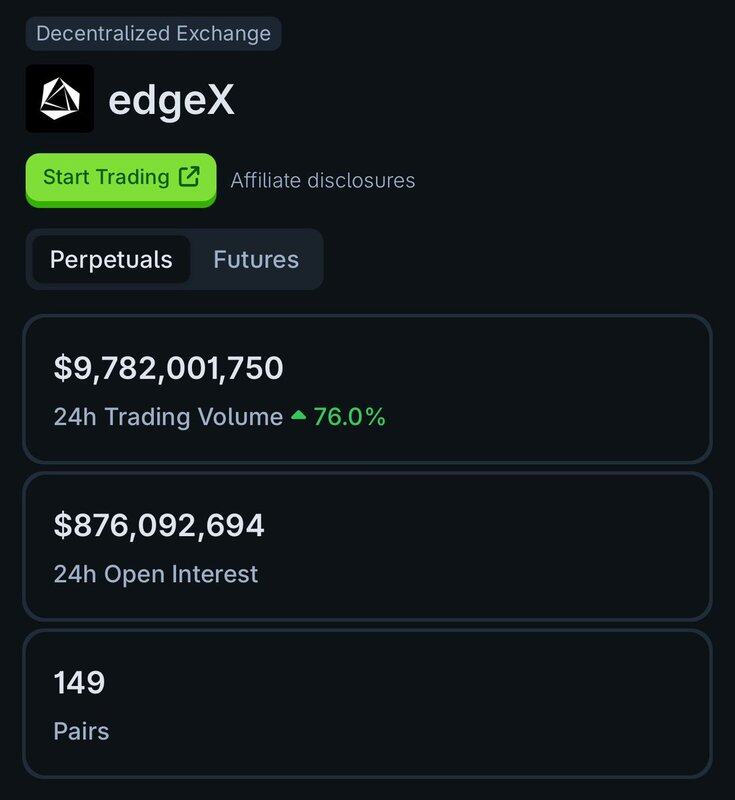This screenshot has width=735, height=800.
Task: Click the green up-arrow volume change icon
Action: (298, 415)
